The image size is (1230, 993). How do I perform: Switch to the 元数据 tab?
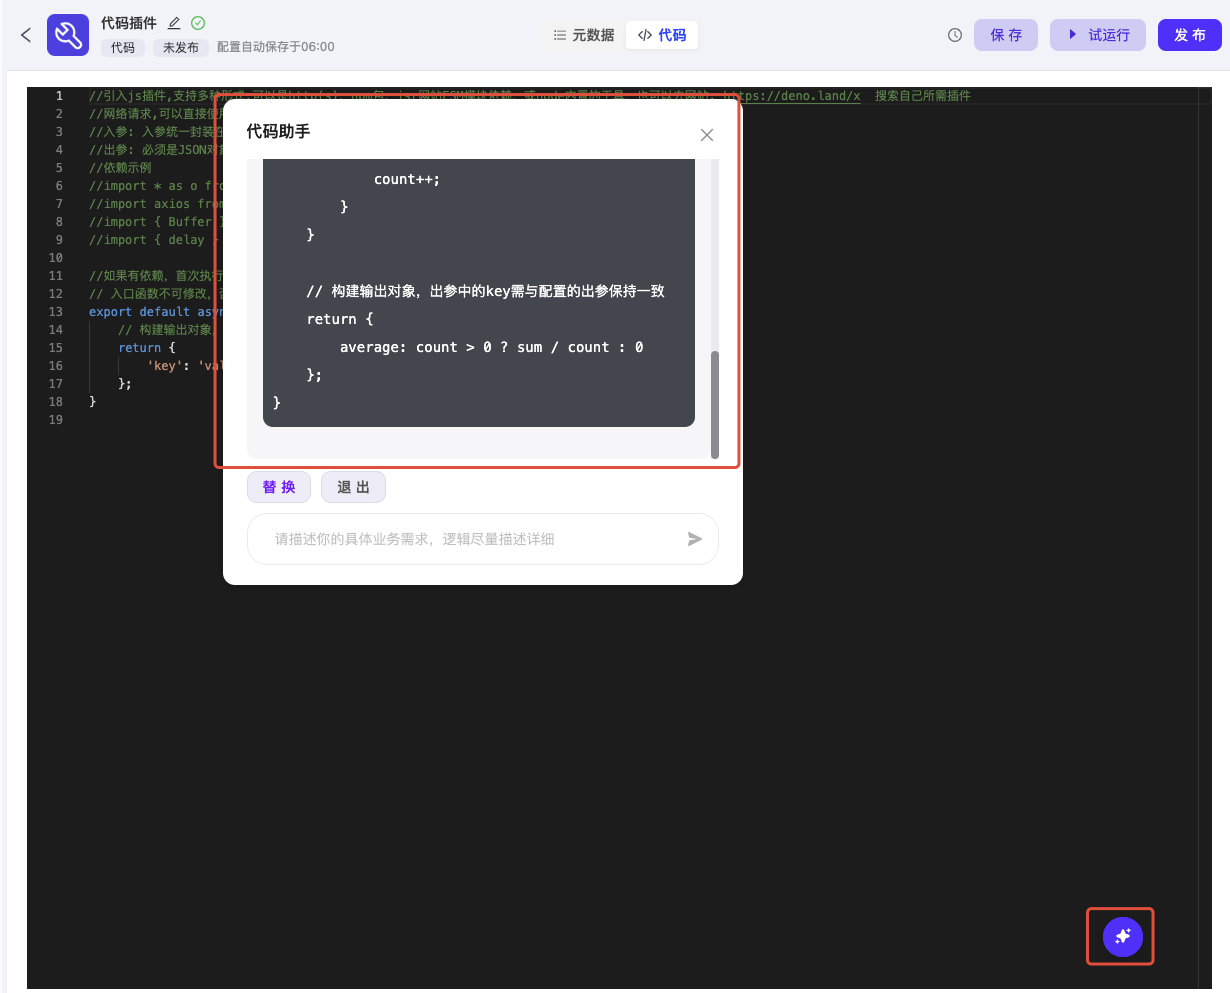584,35
